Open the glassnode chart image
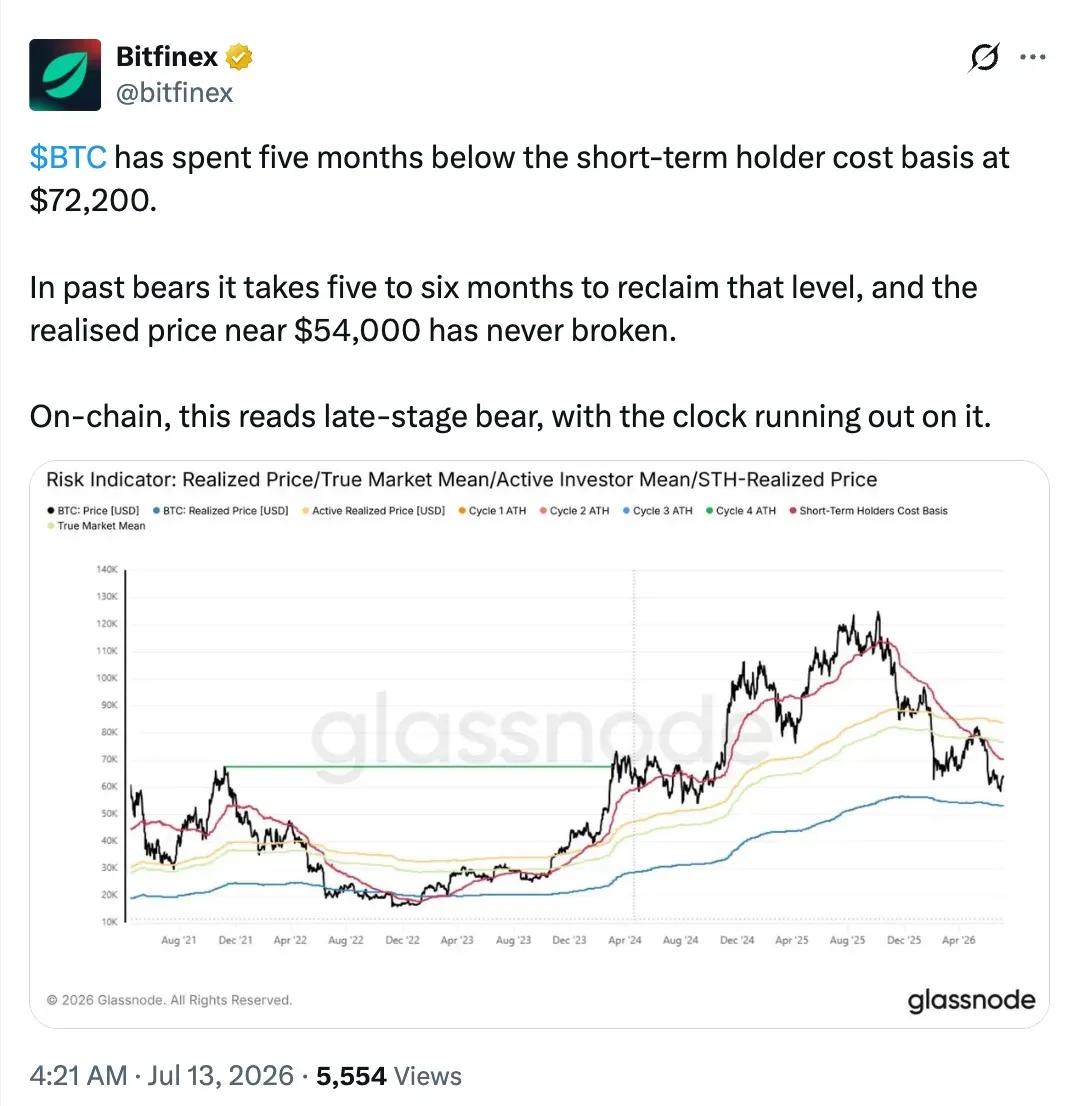The height and width of the screenshot is (1106, 1072). click(540, 744)
